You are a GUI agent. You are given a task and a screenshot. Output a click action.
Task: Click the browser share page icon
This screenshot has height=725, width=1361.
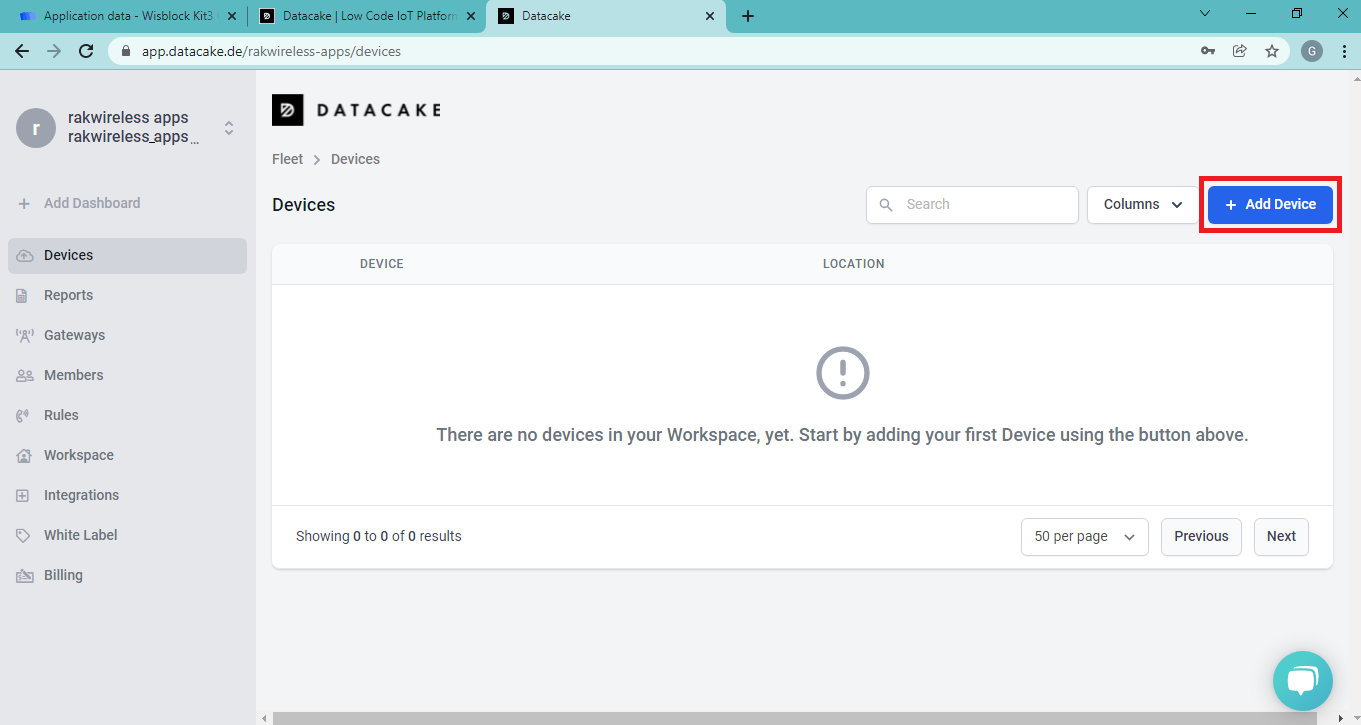(x=1240, y=51)
